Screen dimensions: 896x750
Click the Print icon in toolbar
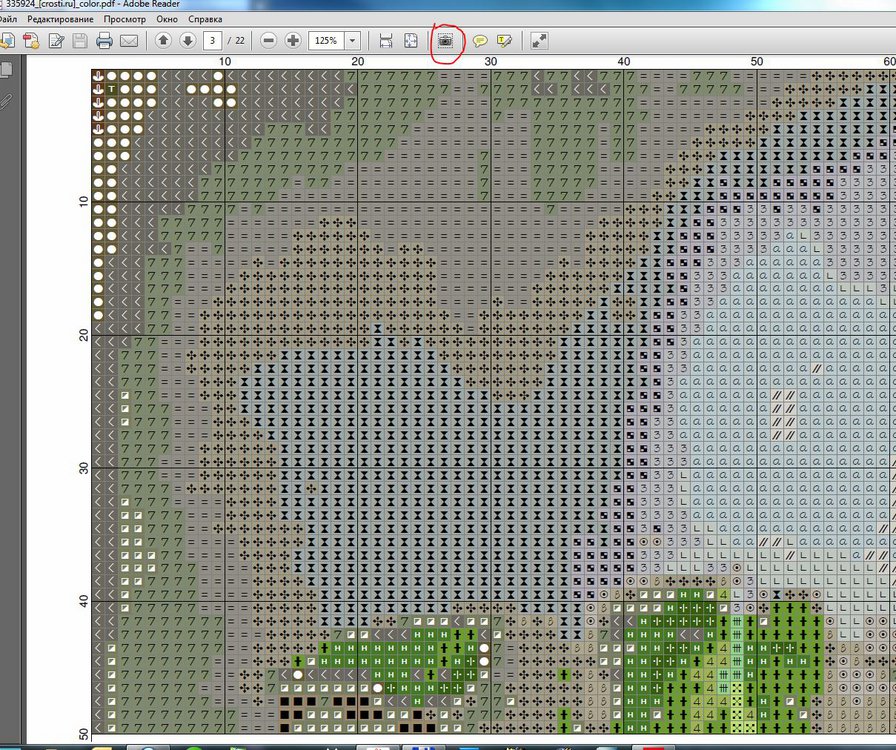coord(104,41)
